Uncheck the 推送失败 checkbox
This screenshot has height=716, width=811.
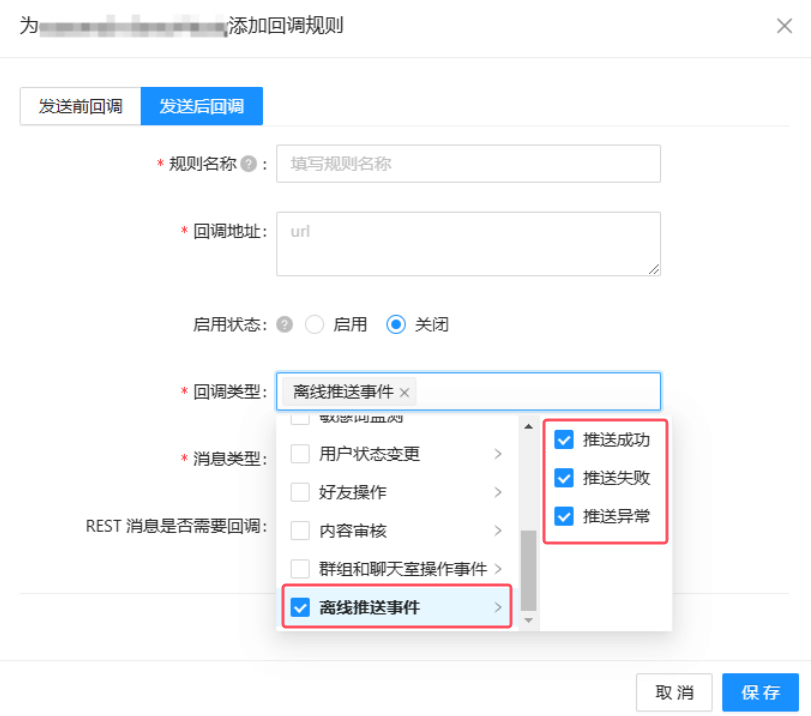tap(564, 478)
